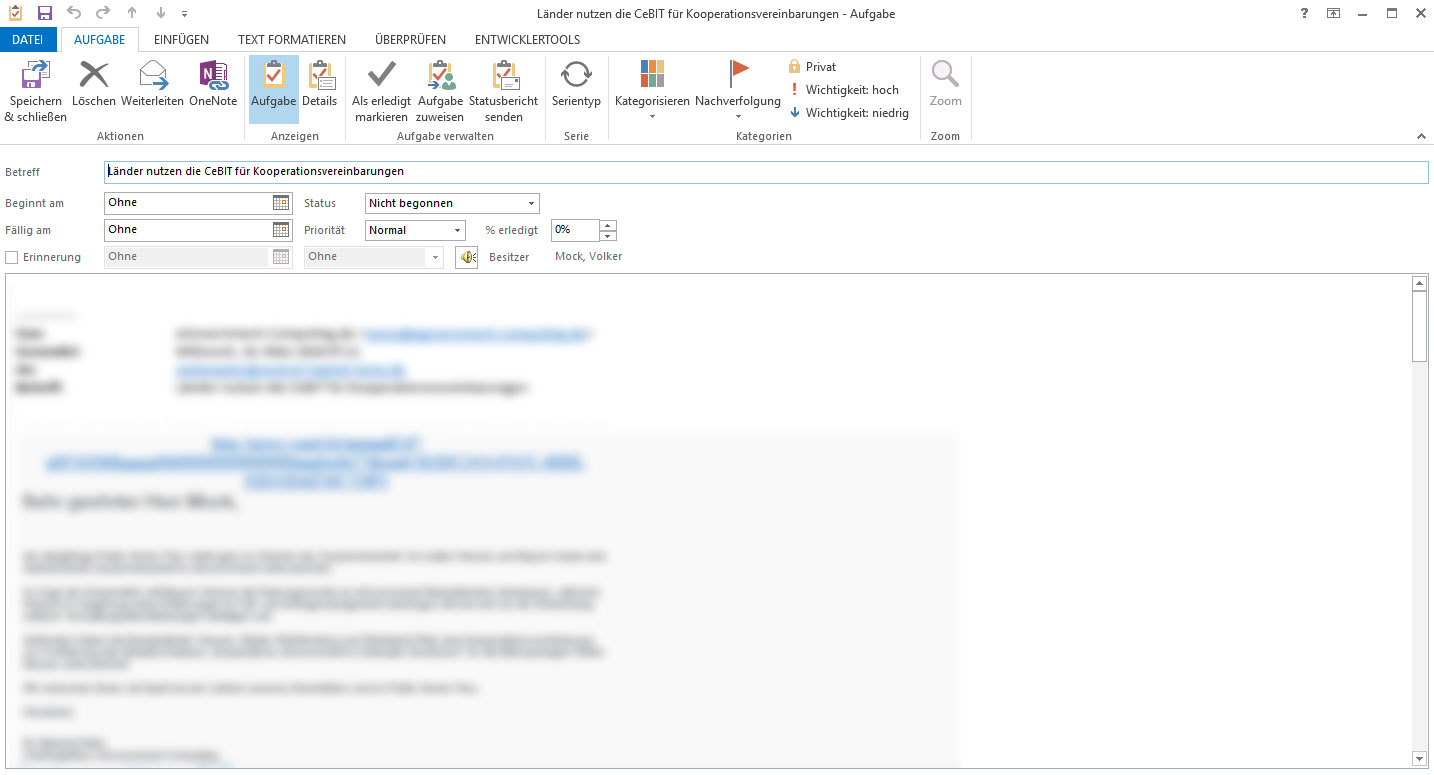
Task: Click the Redo arrow in quick access toolbar
Action: [x=103, y=13]
